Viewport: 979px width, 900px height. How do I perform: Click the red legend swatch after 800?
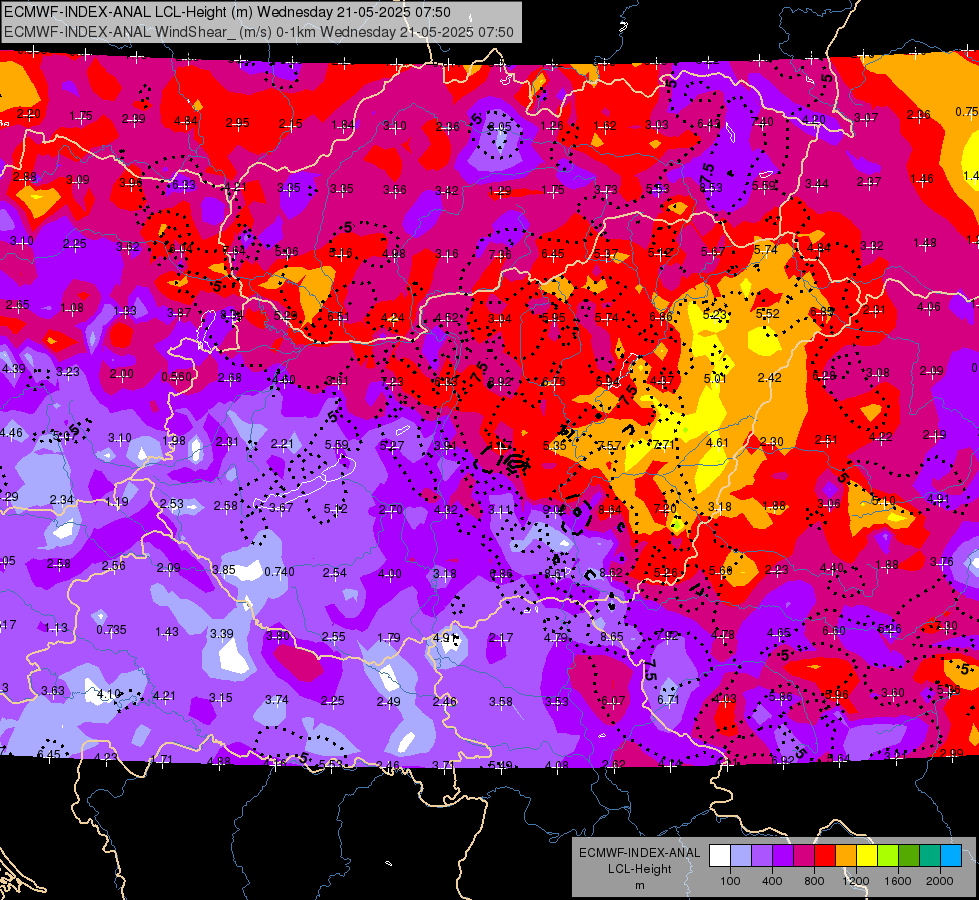825,856
